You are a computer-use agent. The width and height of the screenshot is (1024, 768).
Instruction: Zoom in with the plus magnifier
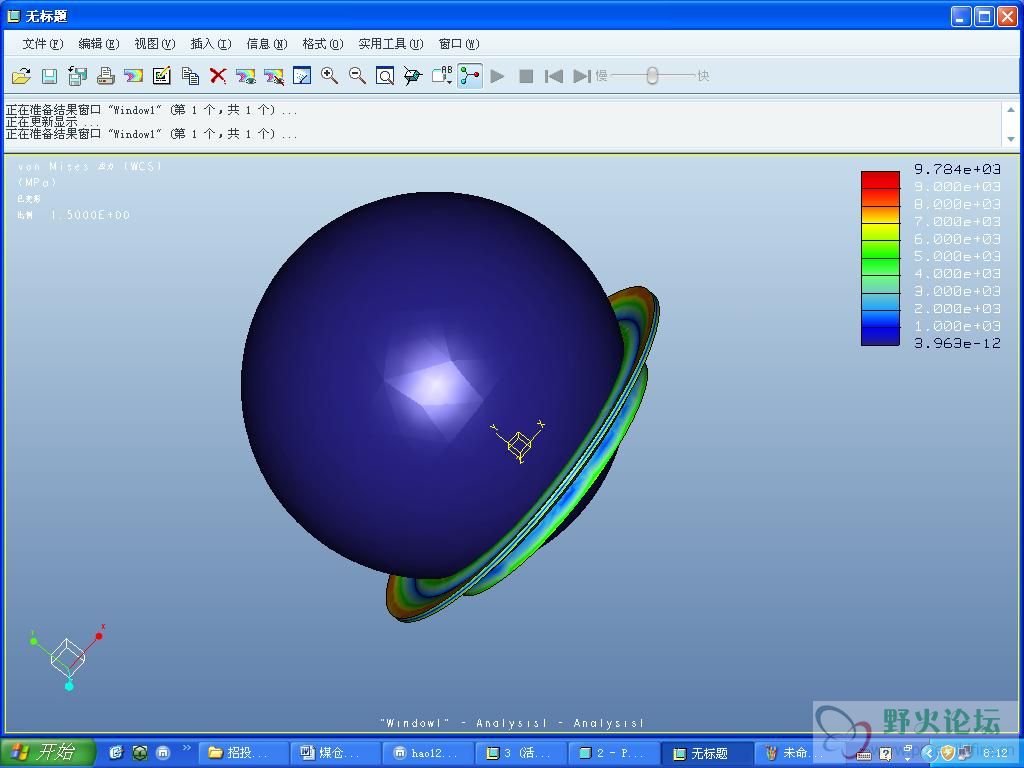[329, 76]
